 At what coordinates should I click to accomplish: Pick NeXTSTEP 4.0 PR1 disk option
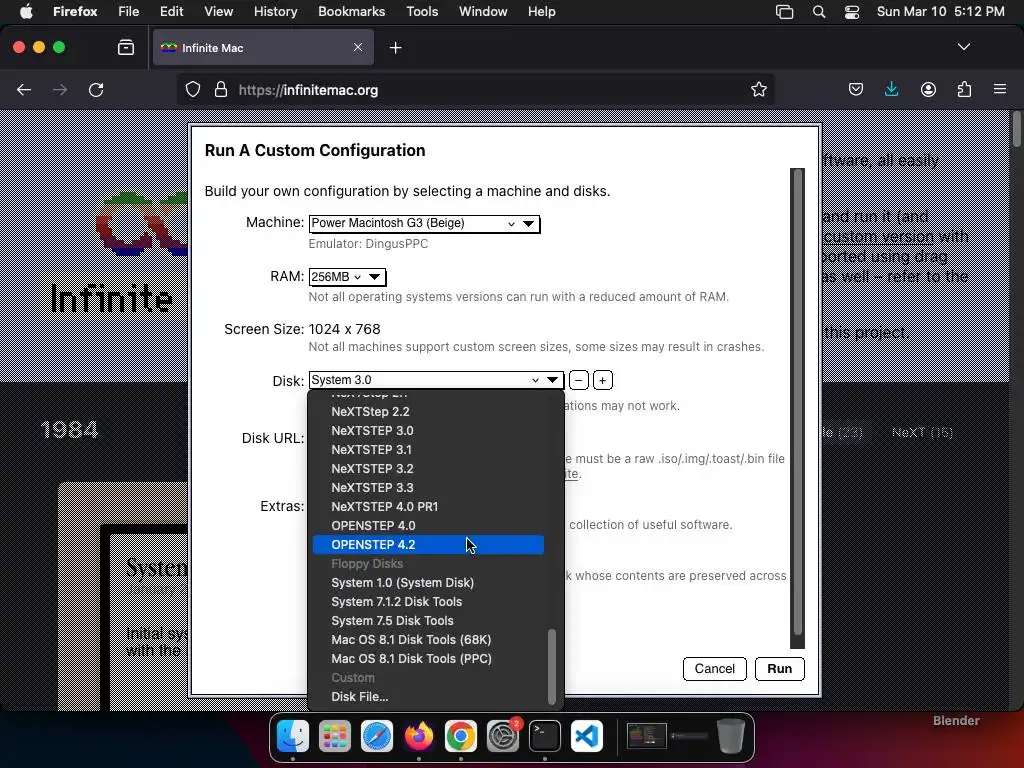[428, 506]
